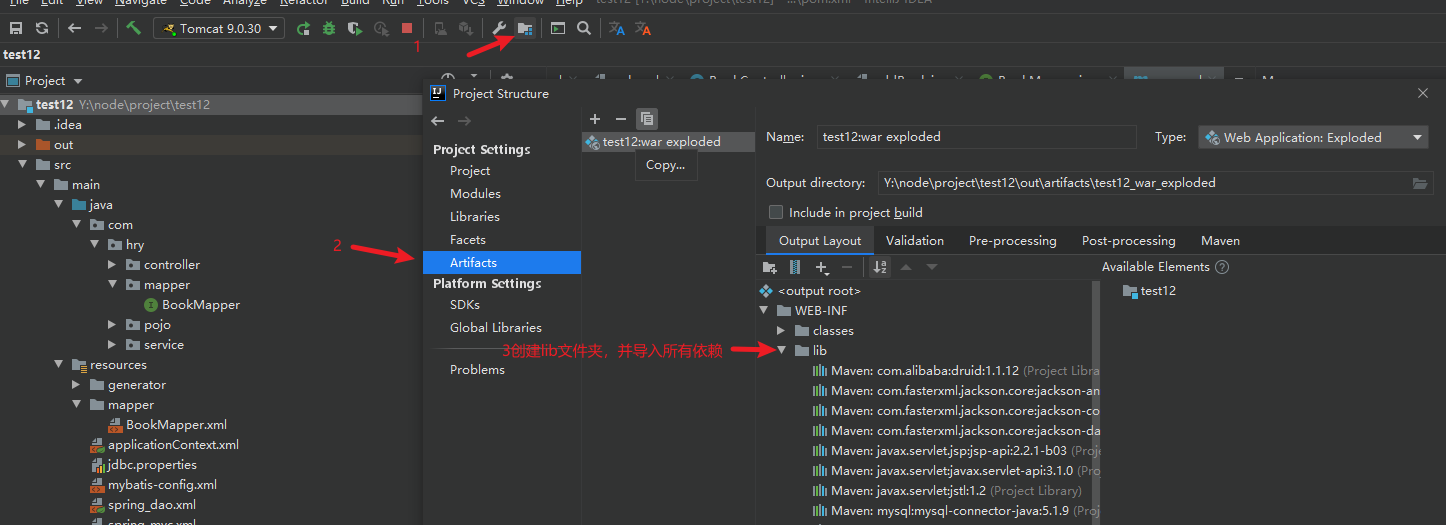Click the Run with Coverage icon
The width and height of the screenshot is (1446, 525).
click(x=355, y=29)
